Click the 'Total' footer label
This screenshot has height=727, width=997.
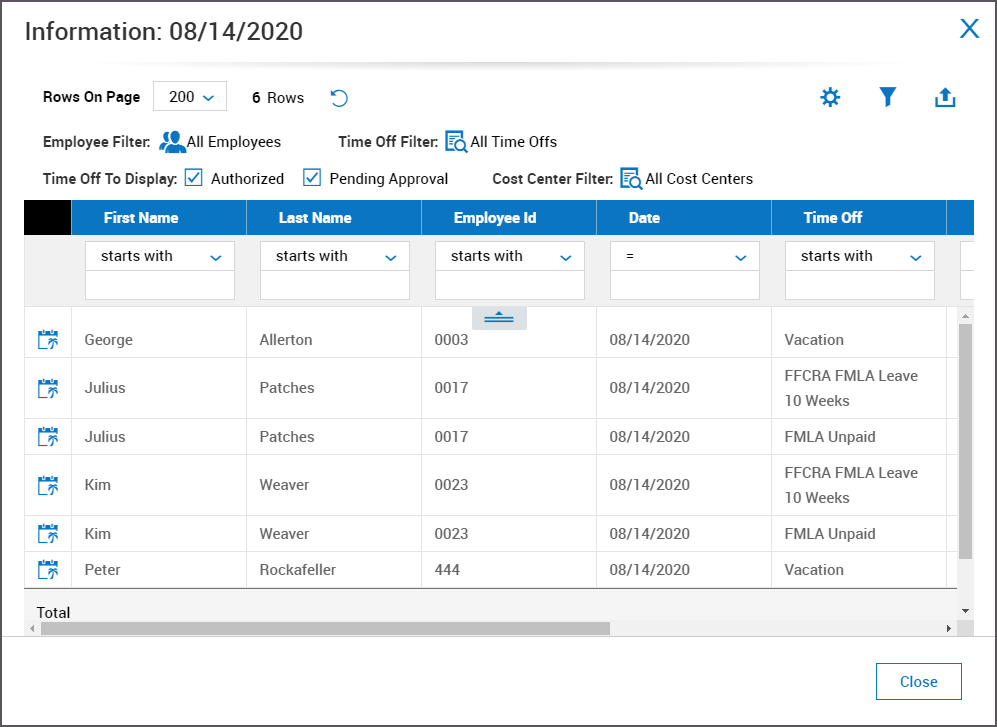53,613
